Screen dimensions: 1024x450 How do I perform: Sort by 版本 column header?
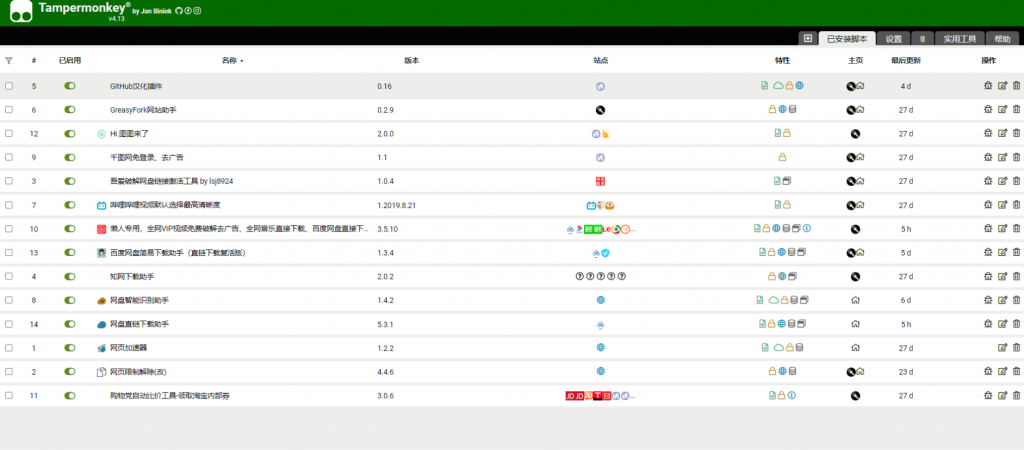tap(411, 60)
